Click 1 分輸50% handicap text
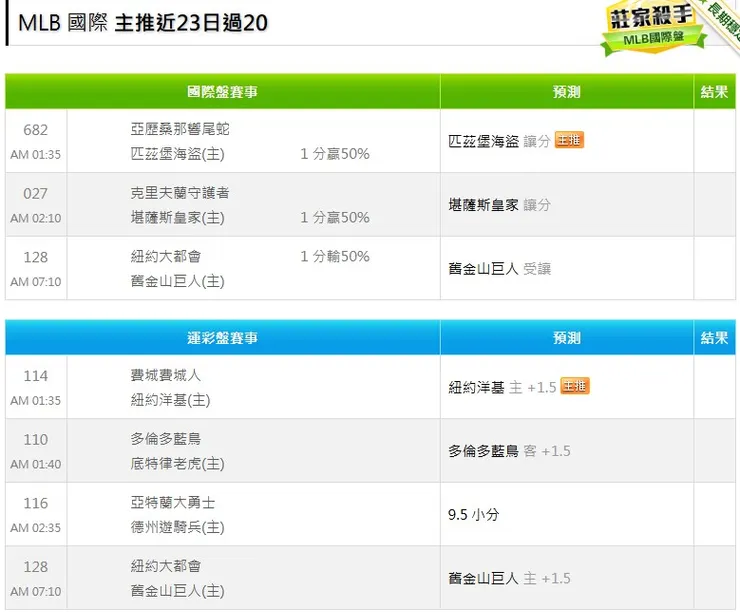 (x=335, y=256)
